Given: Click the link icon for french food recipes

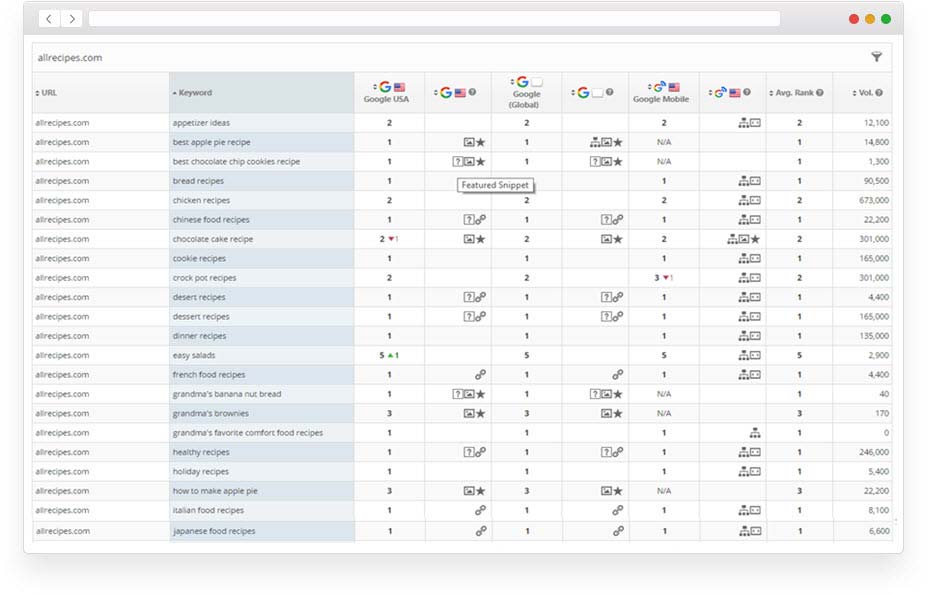Looking at the screenshot, I should (481, 375).
